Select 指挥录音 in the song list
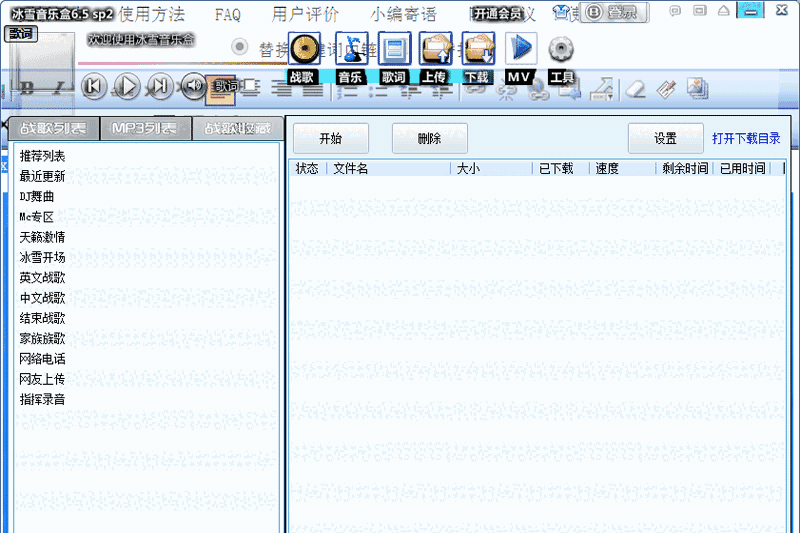Screen dimensions: 800x533 (x=42, y=399)
